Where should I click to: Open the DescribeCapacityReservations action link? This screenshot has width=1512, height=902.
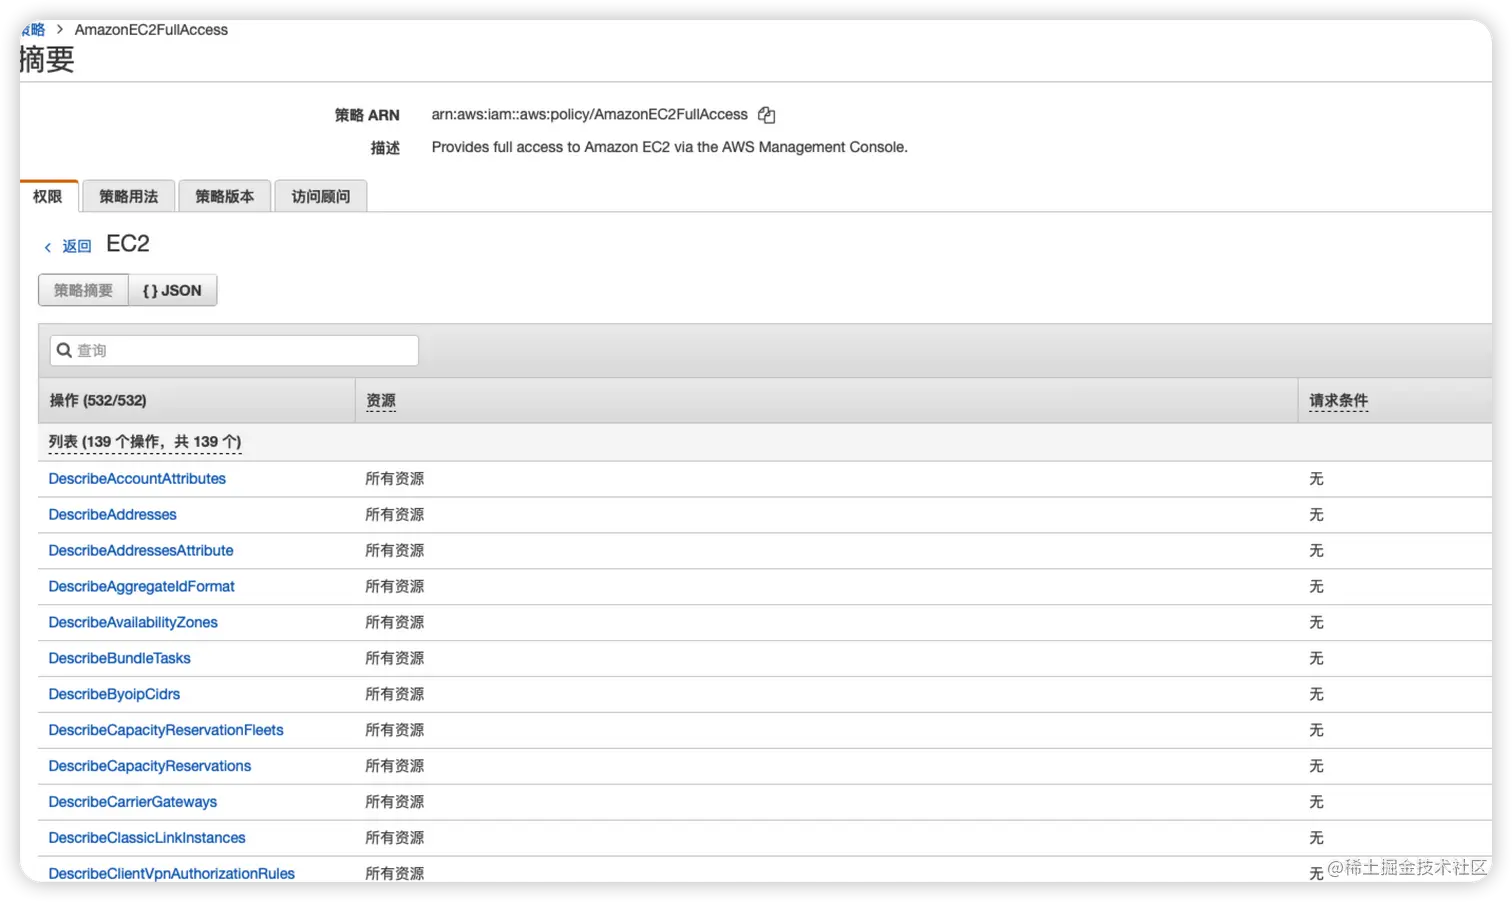150,767
